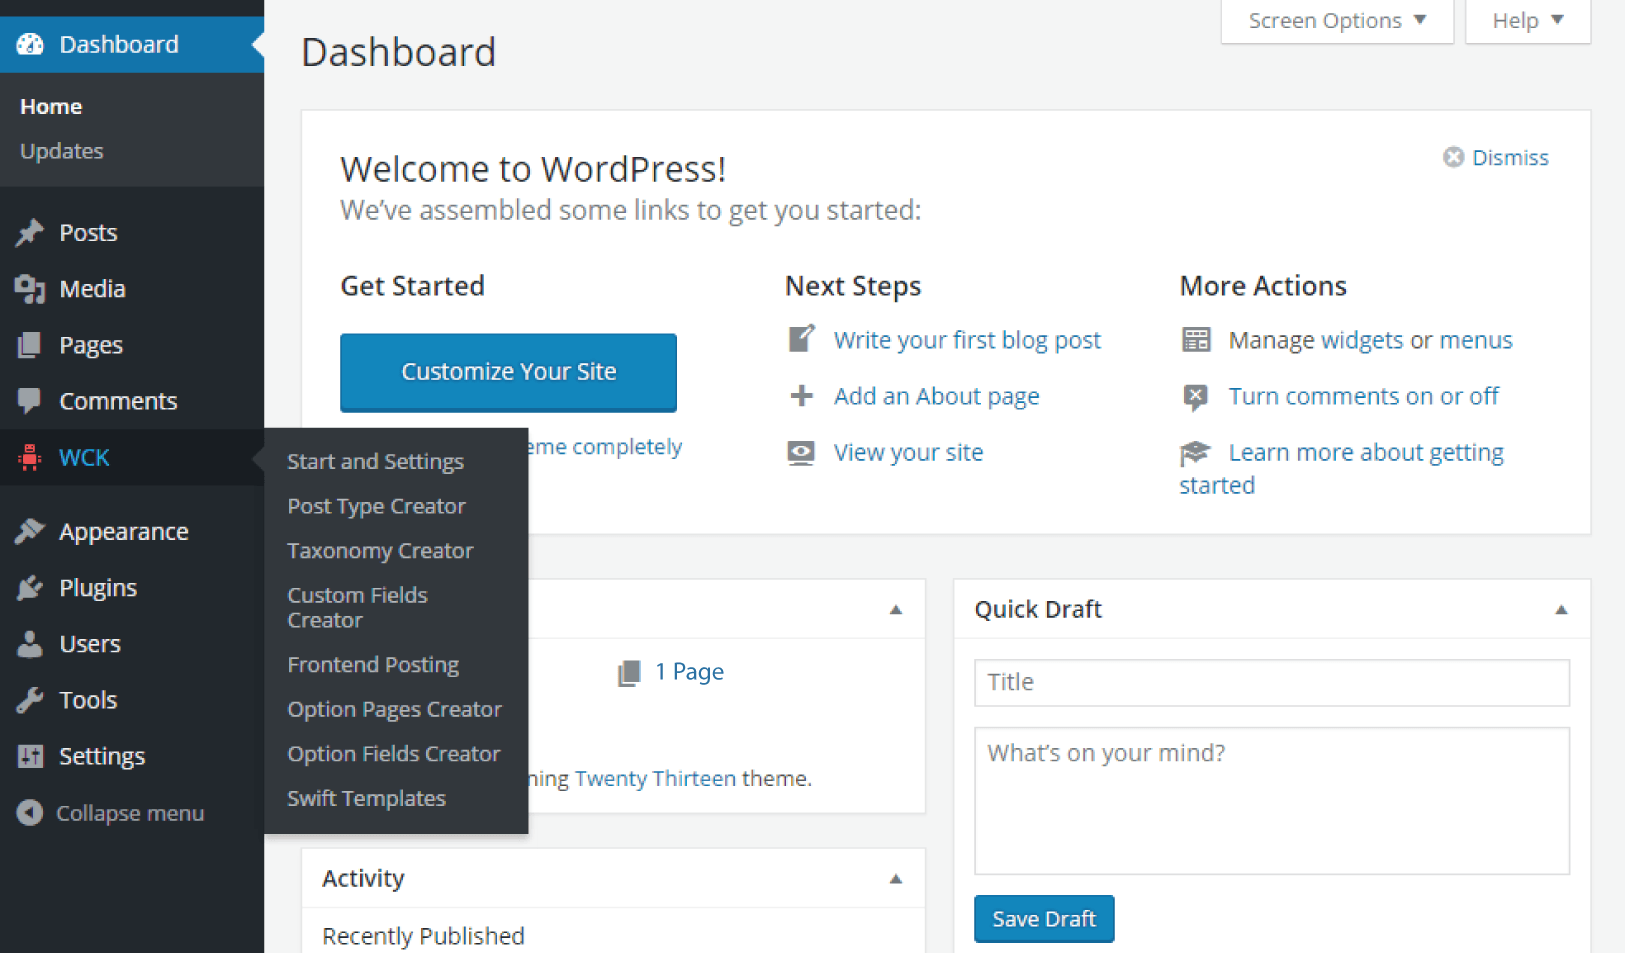Click the write blog post pencil icon

[x=801, y=339]
